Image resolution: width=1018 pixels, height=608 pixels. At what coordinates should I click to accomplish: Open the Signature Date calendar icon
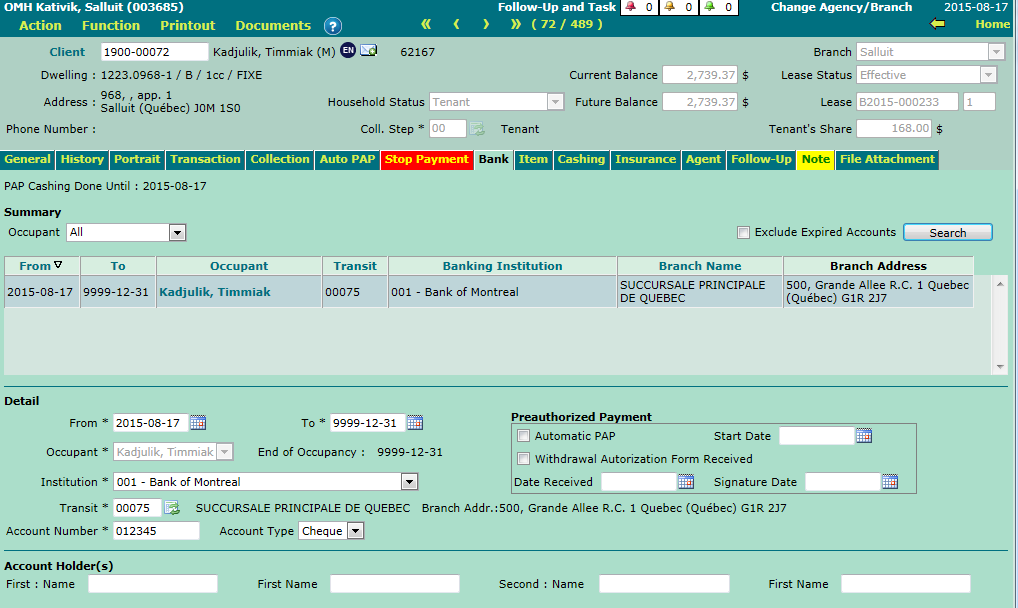click(890, 482)
